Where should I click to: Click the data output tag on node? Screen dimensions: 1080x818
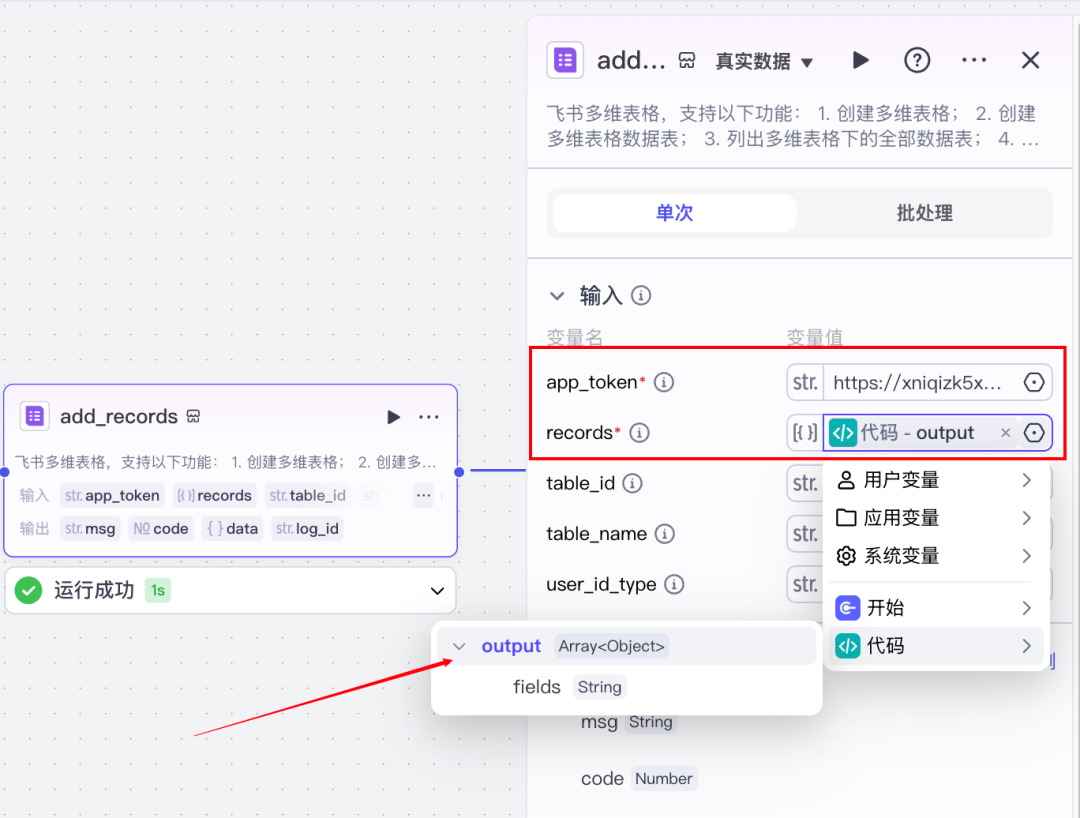[232, 528]
